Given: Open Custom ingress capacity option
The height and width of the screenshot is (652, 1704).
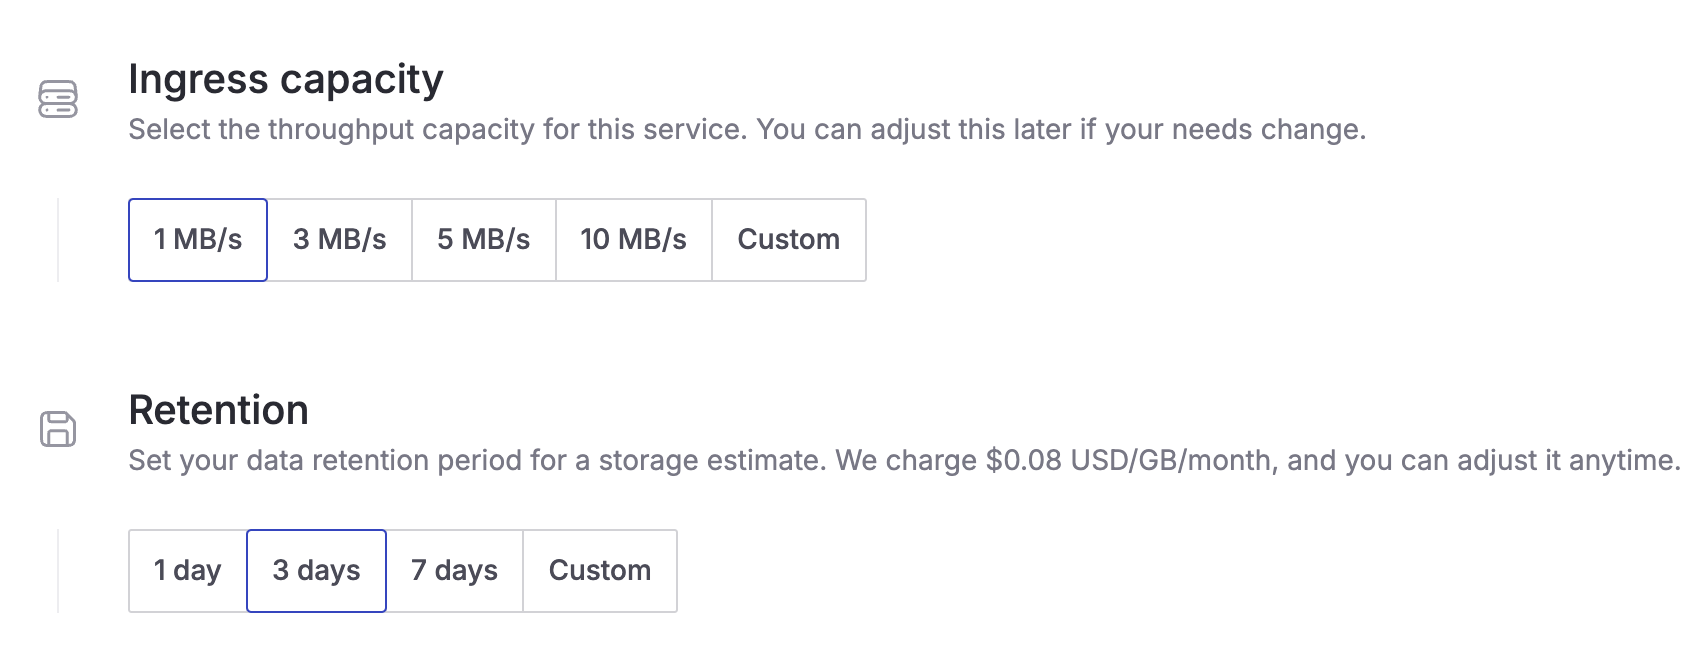Looking at the screenshot, I should [x=789, y=240].
